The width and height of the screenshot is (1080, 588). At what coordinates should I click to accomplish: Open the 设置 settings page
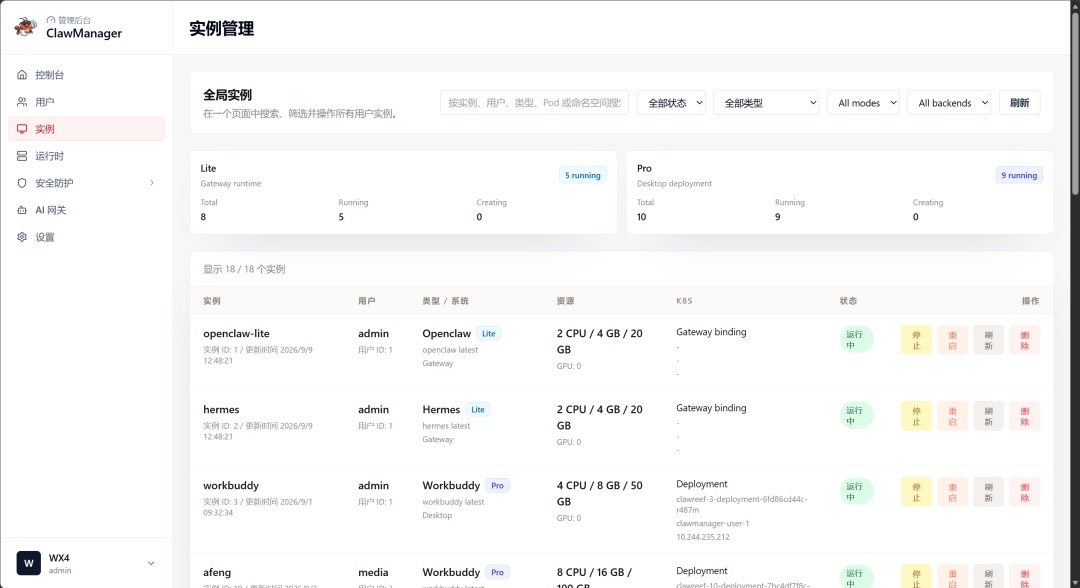[86, 237]
